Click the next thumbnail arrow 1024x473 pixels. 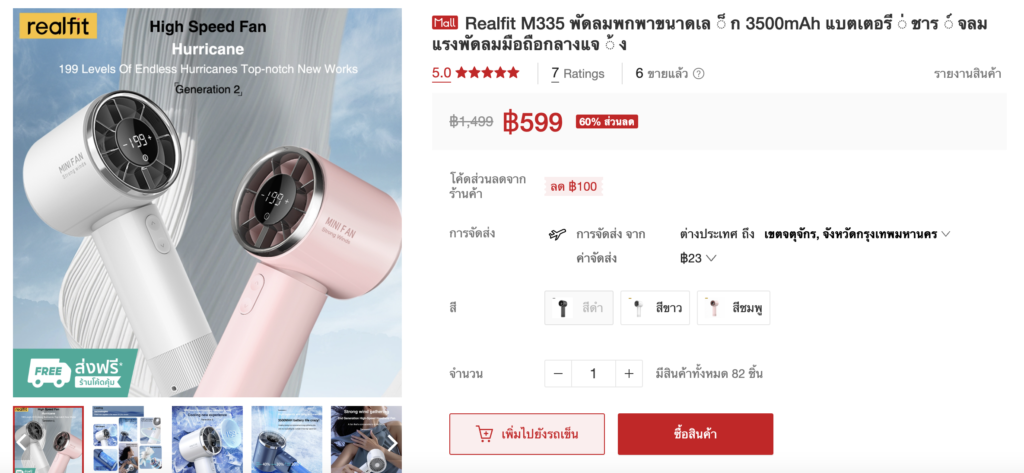click(x=393, y=444)
